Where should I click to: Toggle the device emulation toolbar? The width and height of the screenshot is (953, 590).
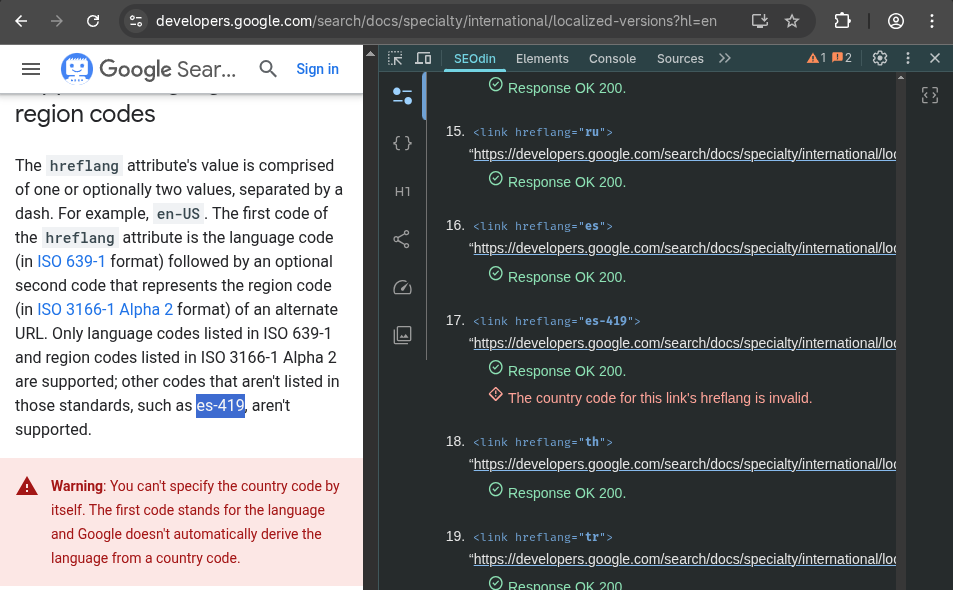(x=422, y=58)
